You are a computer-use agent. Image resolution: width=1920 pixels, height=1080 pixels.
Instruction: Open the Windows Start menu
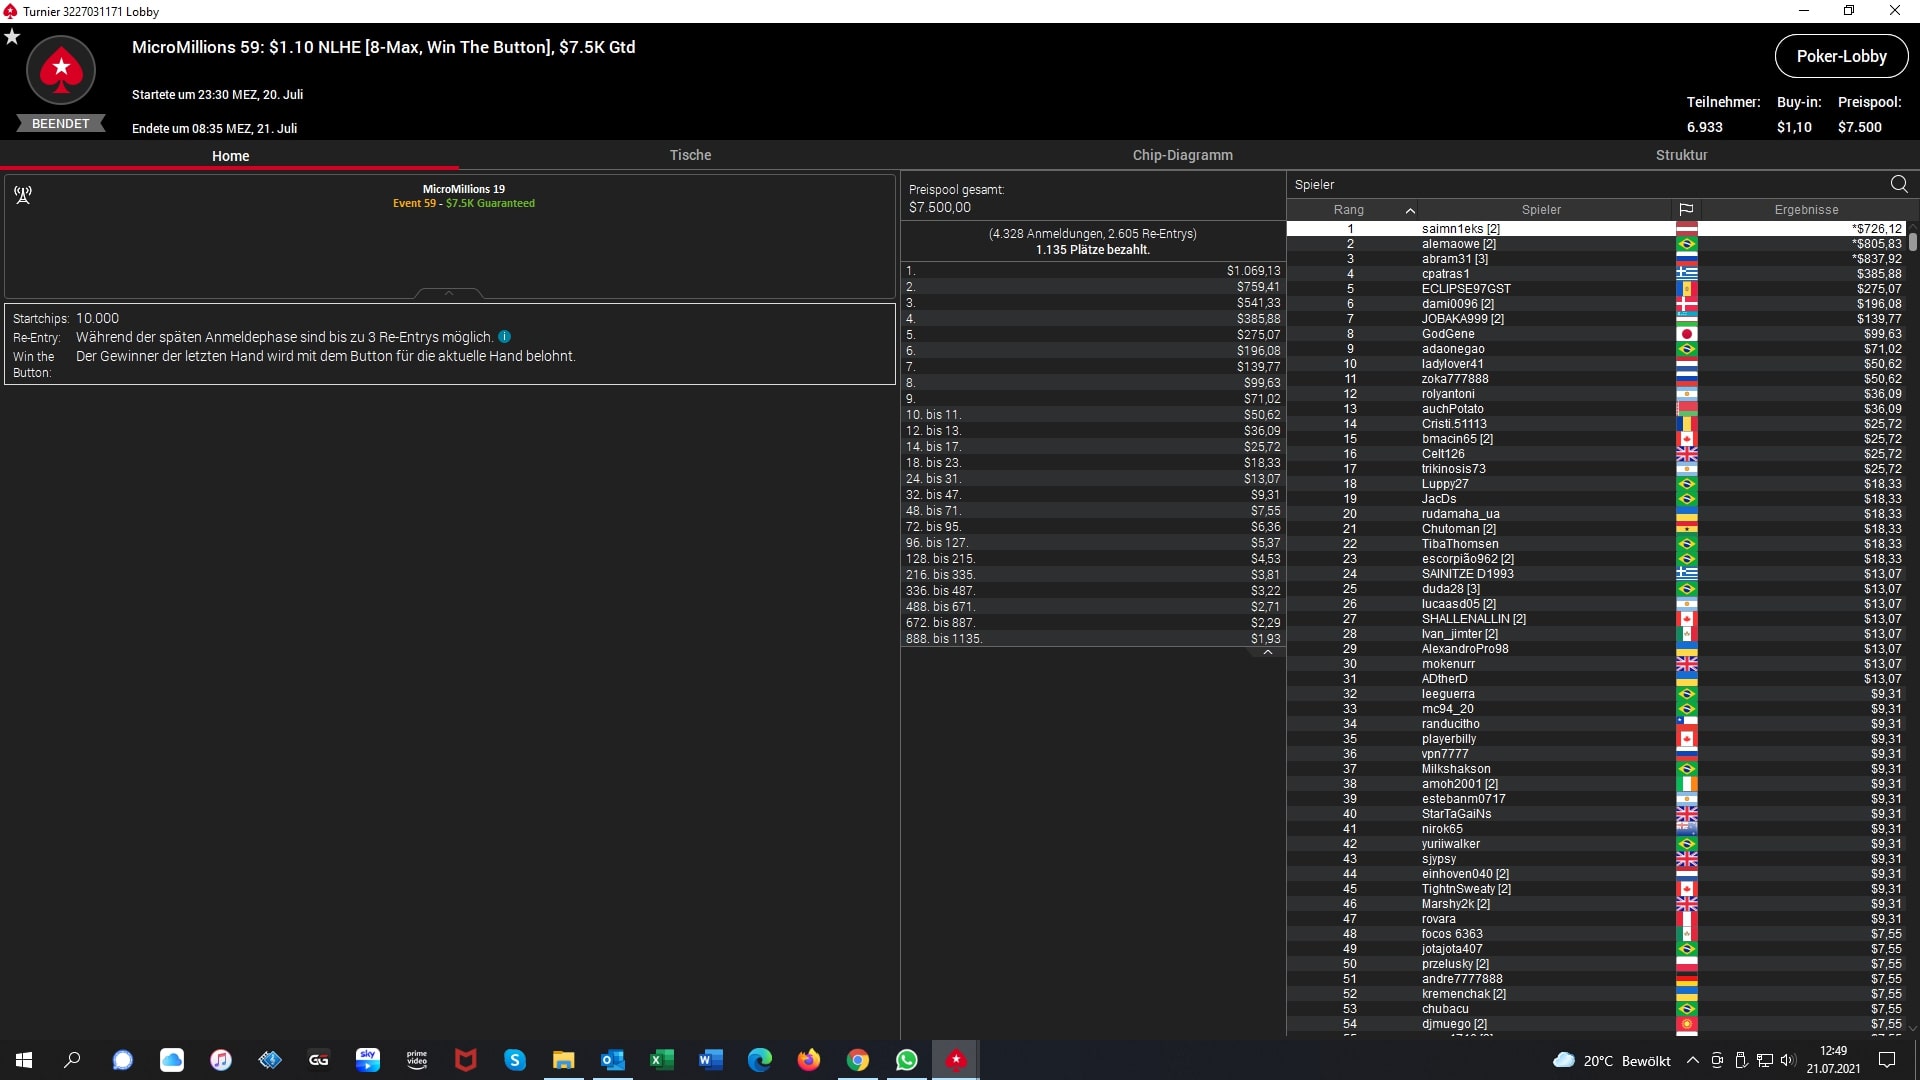pyautogui.click(x=24, y=1060)
